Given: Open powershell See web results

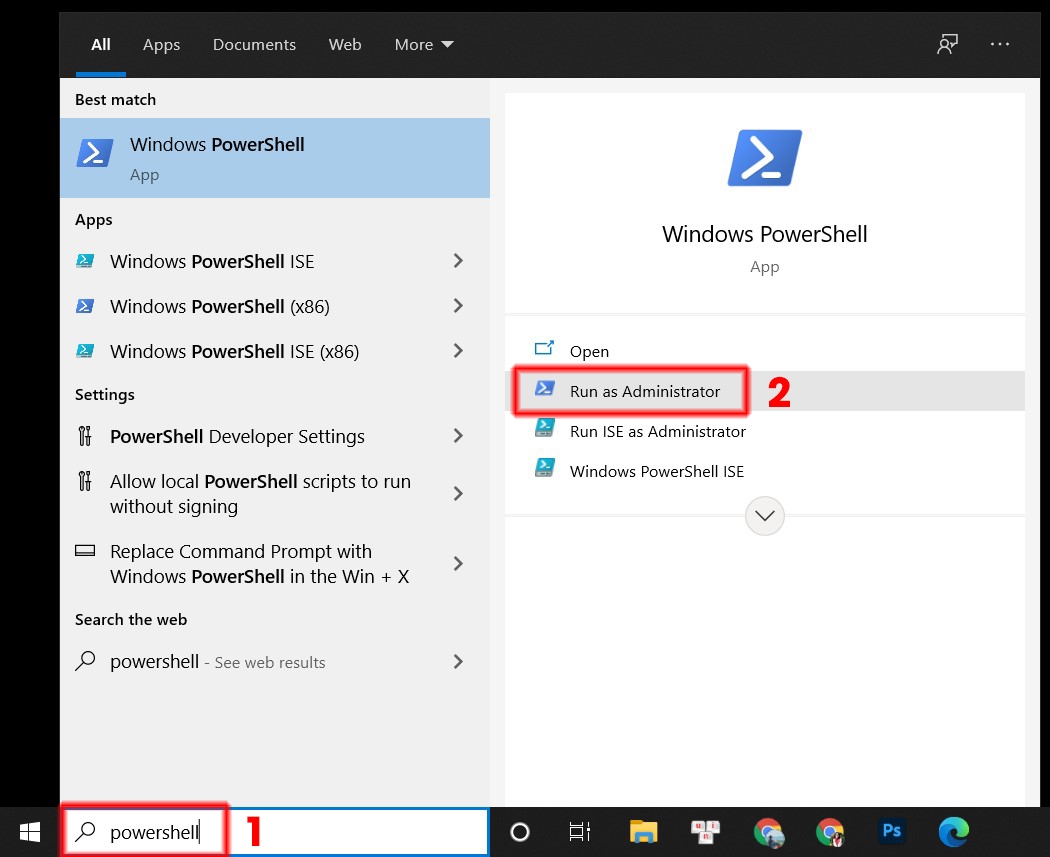Looking at the screenshot, I should click(x=275, y=661).
